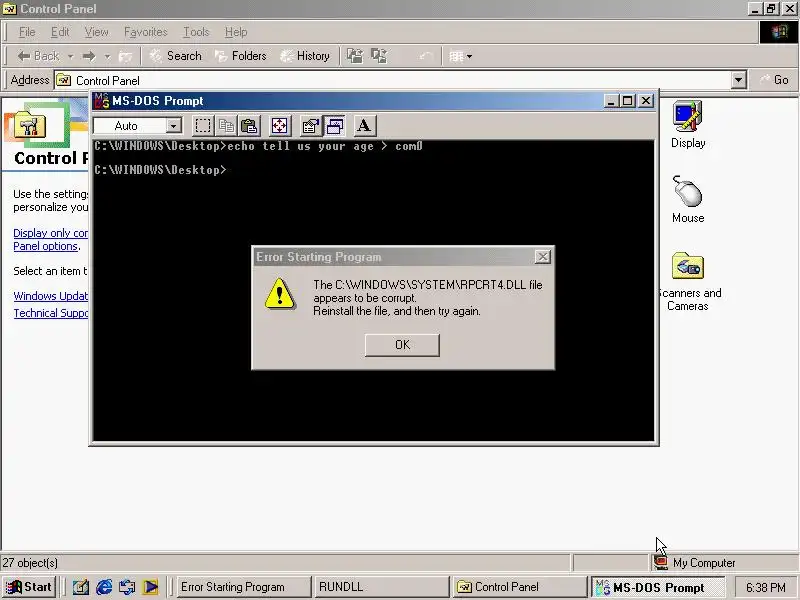Click the MS-DOS Prompt title bar icon
The width and height of the screenshot is (800, 600).
(102, 101)
